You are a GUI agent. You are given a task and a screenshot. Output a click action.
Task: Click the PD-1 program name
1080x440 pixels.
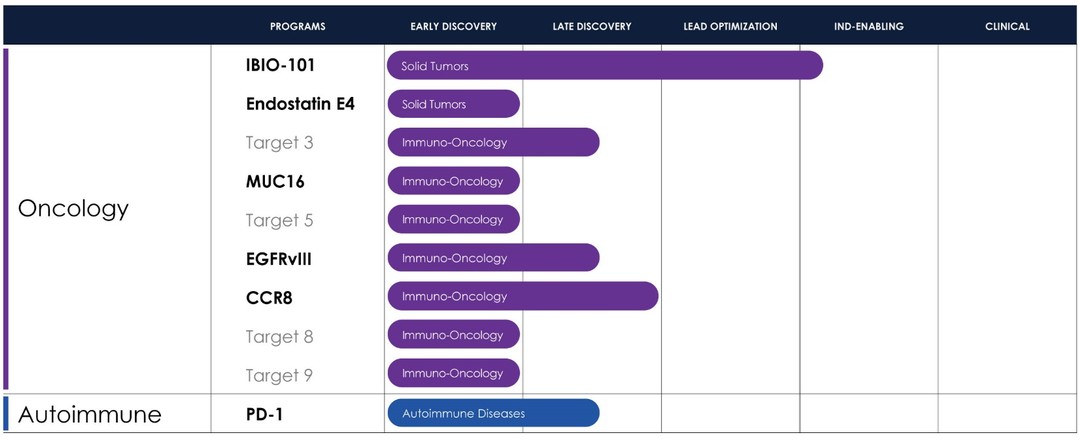[x=264, y=413]
